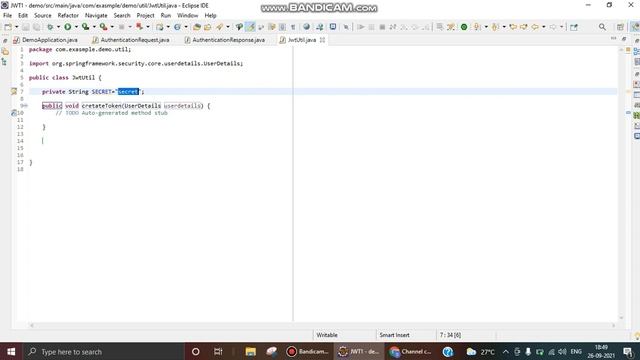Click the Coverage run icon
Viewport: 640px width, 360px height.
(85, 27)
